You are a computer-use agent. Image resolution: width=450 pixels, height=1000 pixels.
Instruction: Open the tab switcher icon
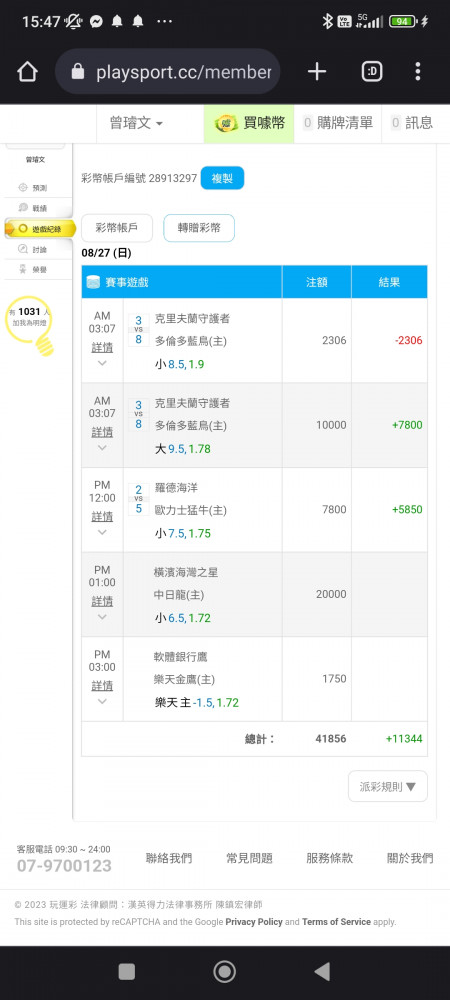tap(372, 72)
